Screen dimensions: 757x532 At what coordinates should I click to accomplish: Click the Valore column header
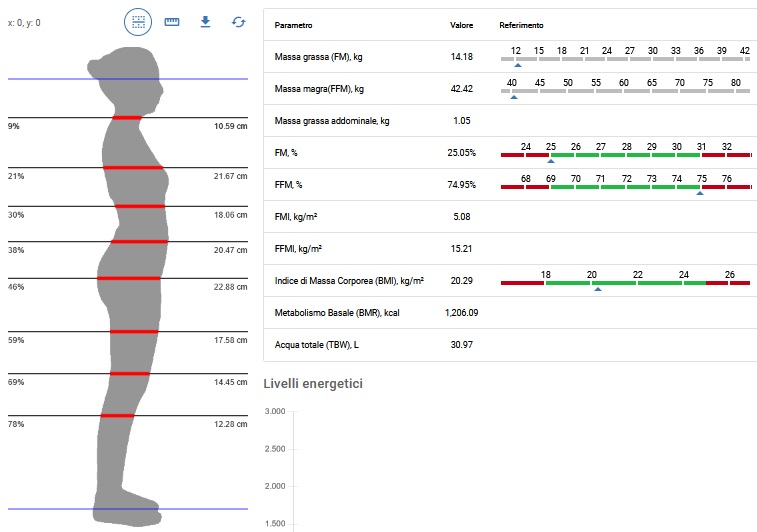coord(461,24)
